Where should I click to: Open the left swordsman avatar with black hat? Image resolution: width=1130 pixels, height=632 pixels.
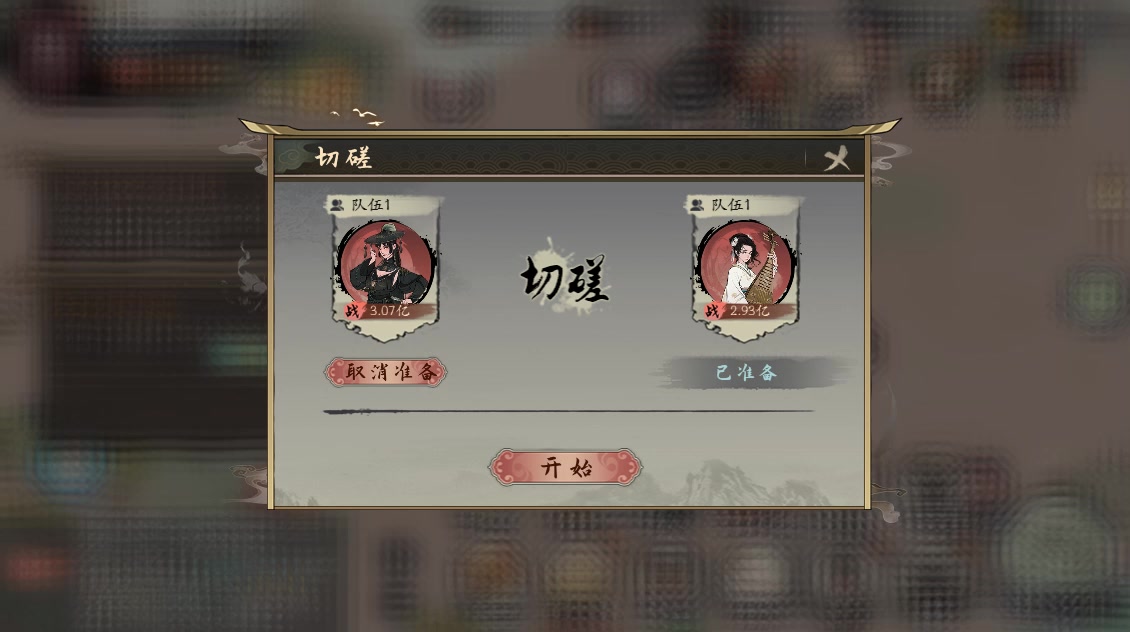pyautogui.click(x=386, y=263)
